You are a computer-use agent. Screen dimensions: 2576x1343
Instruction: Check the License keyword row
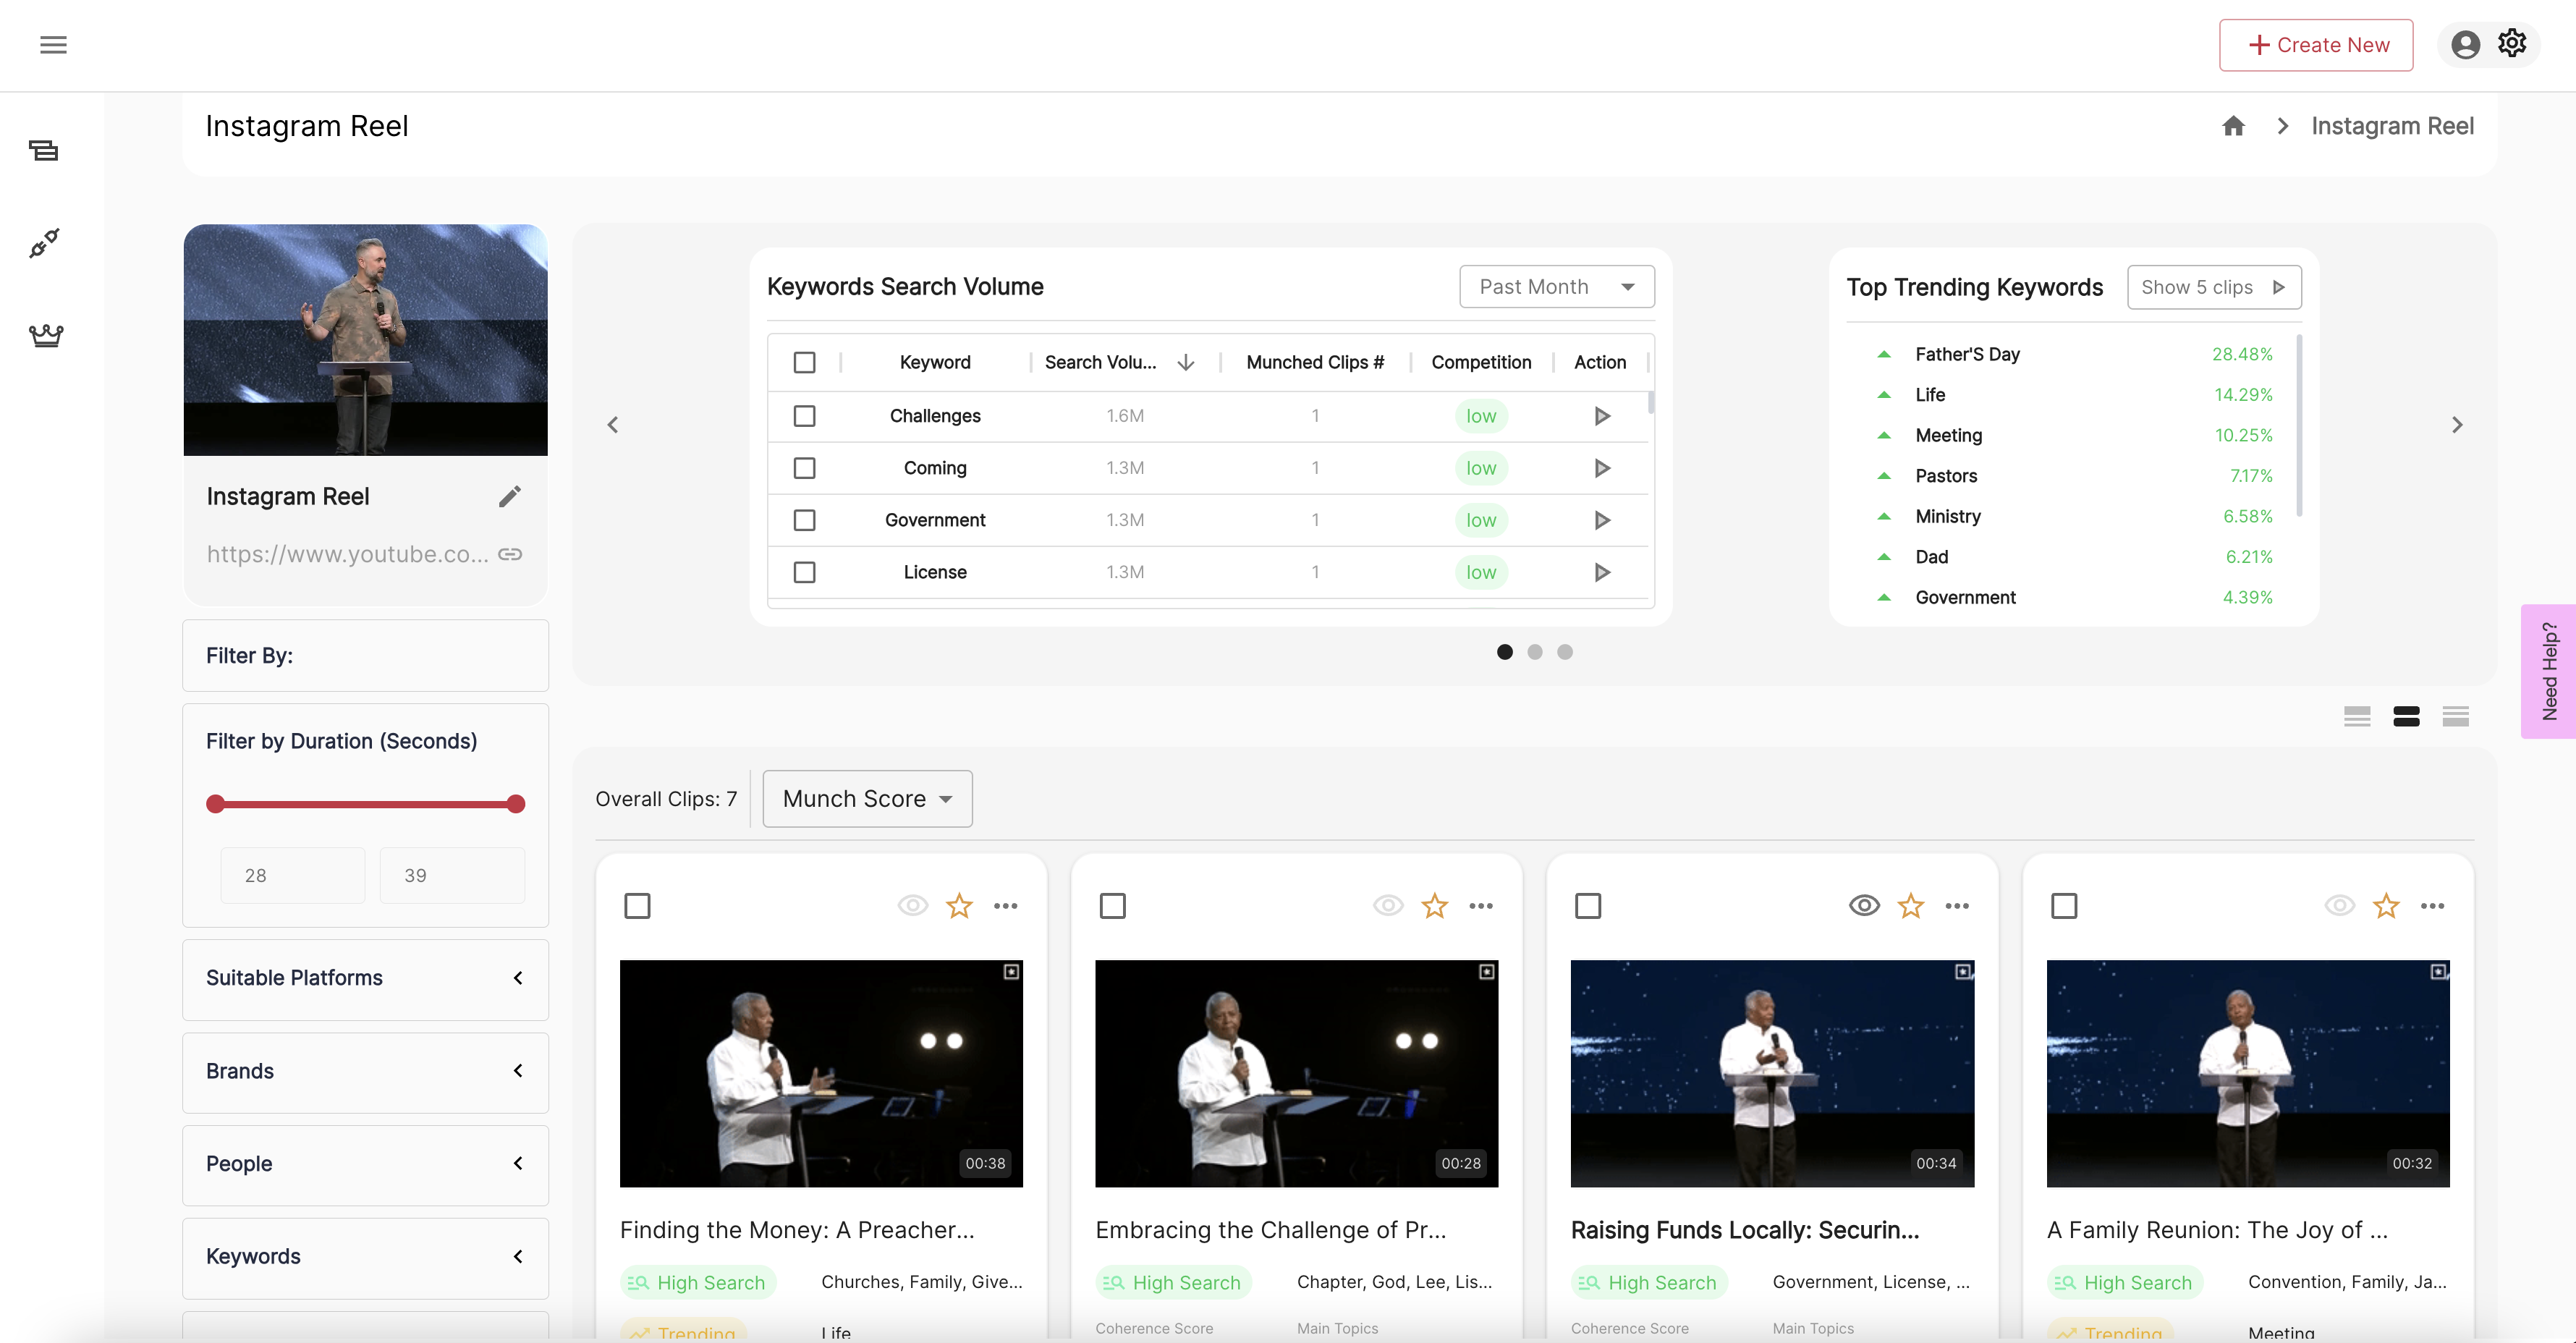coord(804,572)
